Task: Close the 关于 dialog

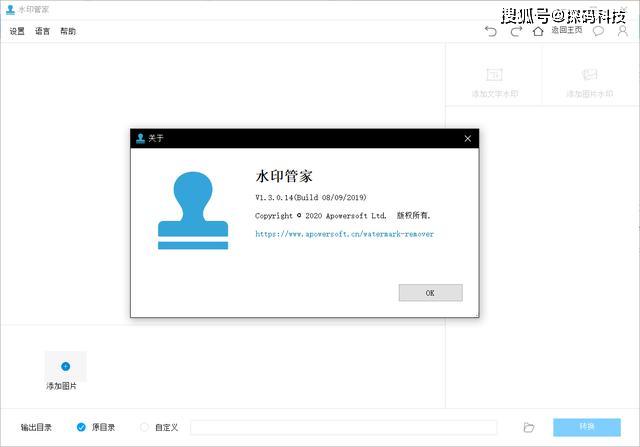Action: [x=468, y=138]
